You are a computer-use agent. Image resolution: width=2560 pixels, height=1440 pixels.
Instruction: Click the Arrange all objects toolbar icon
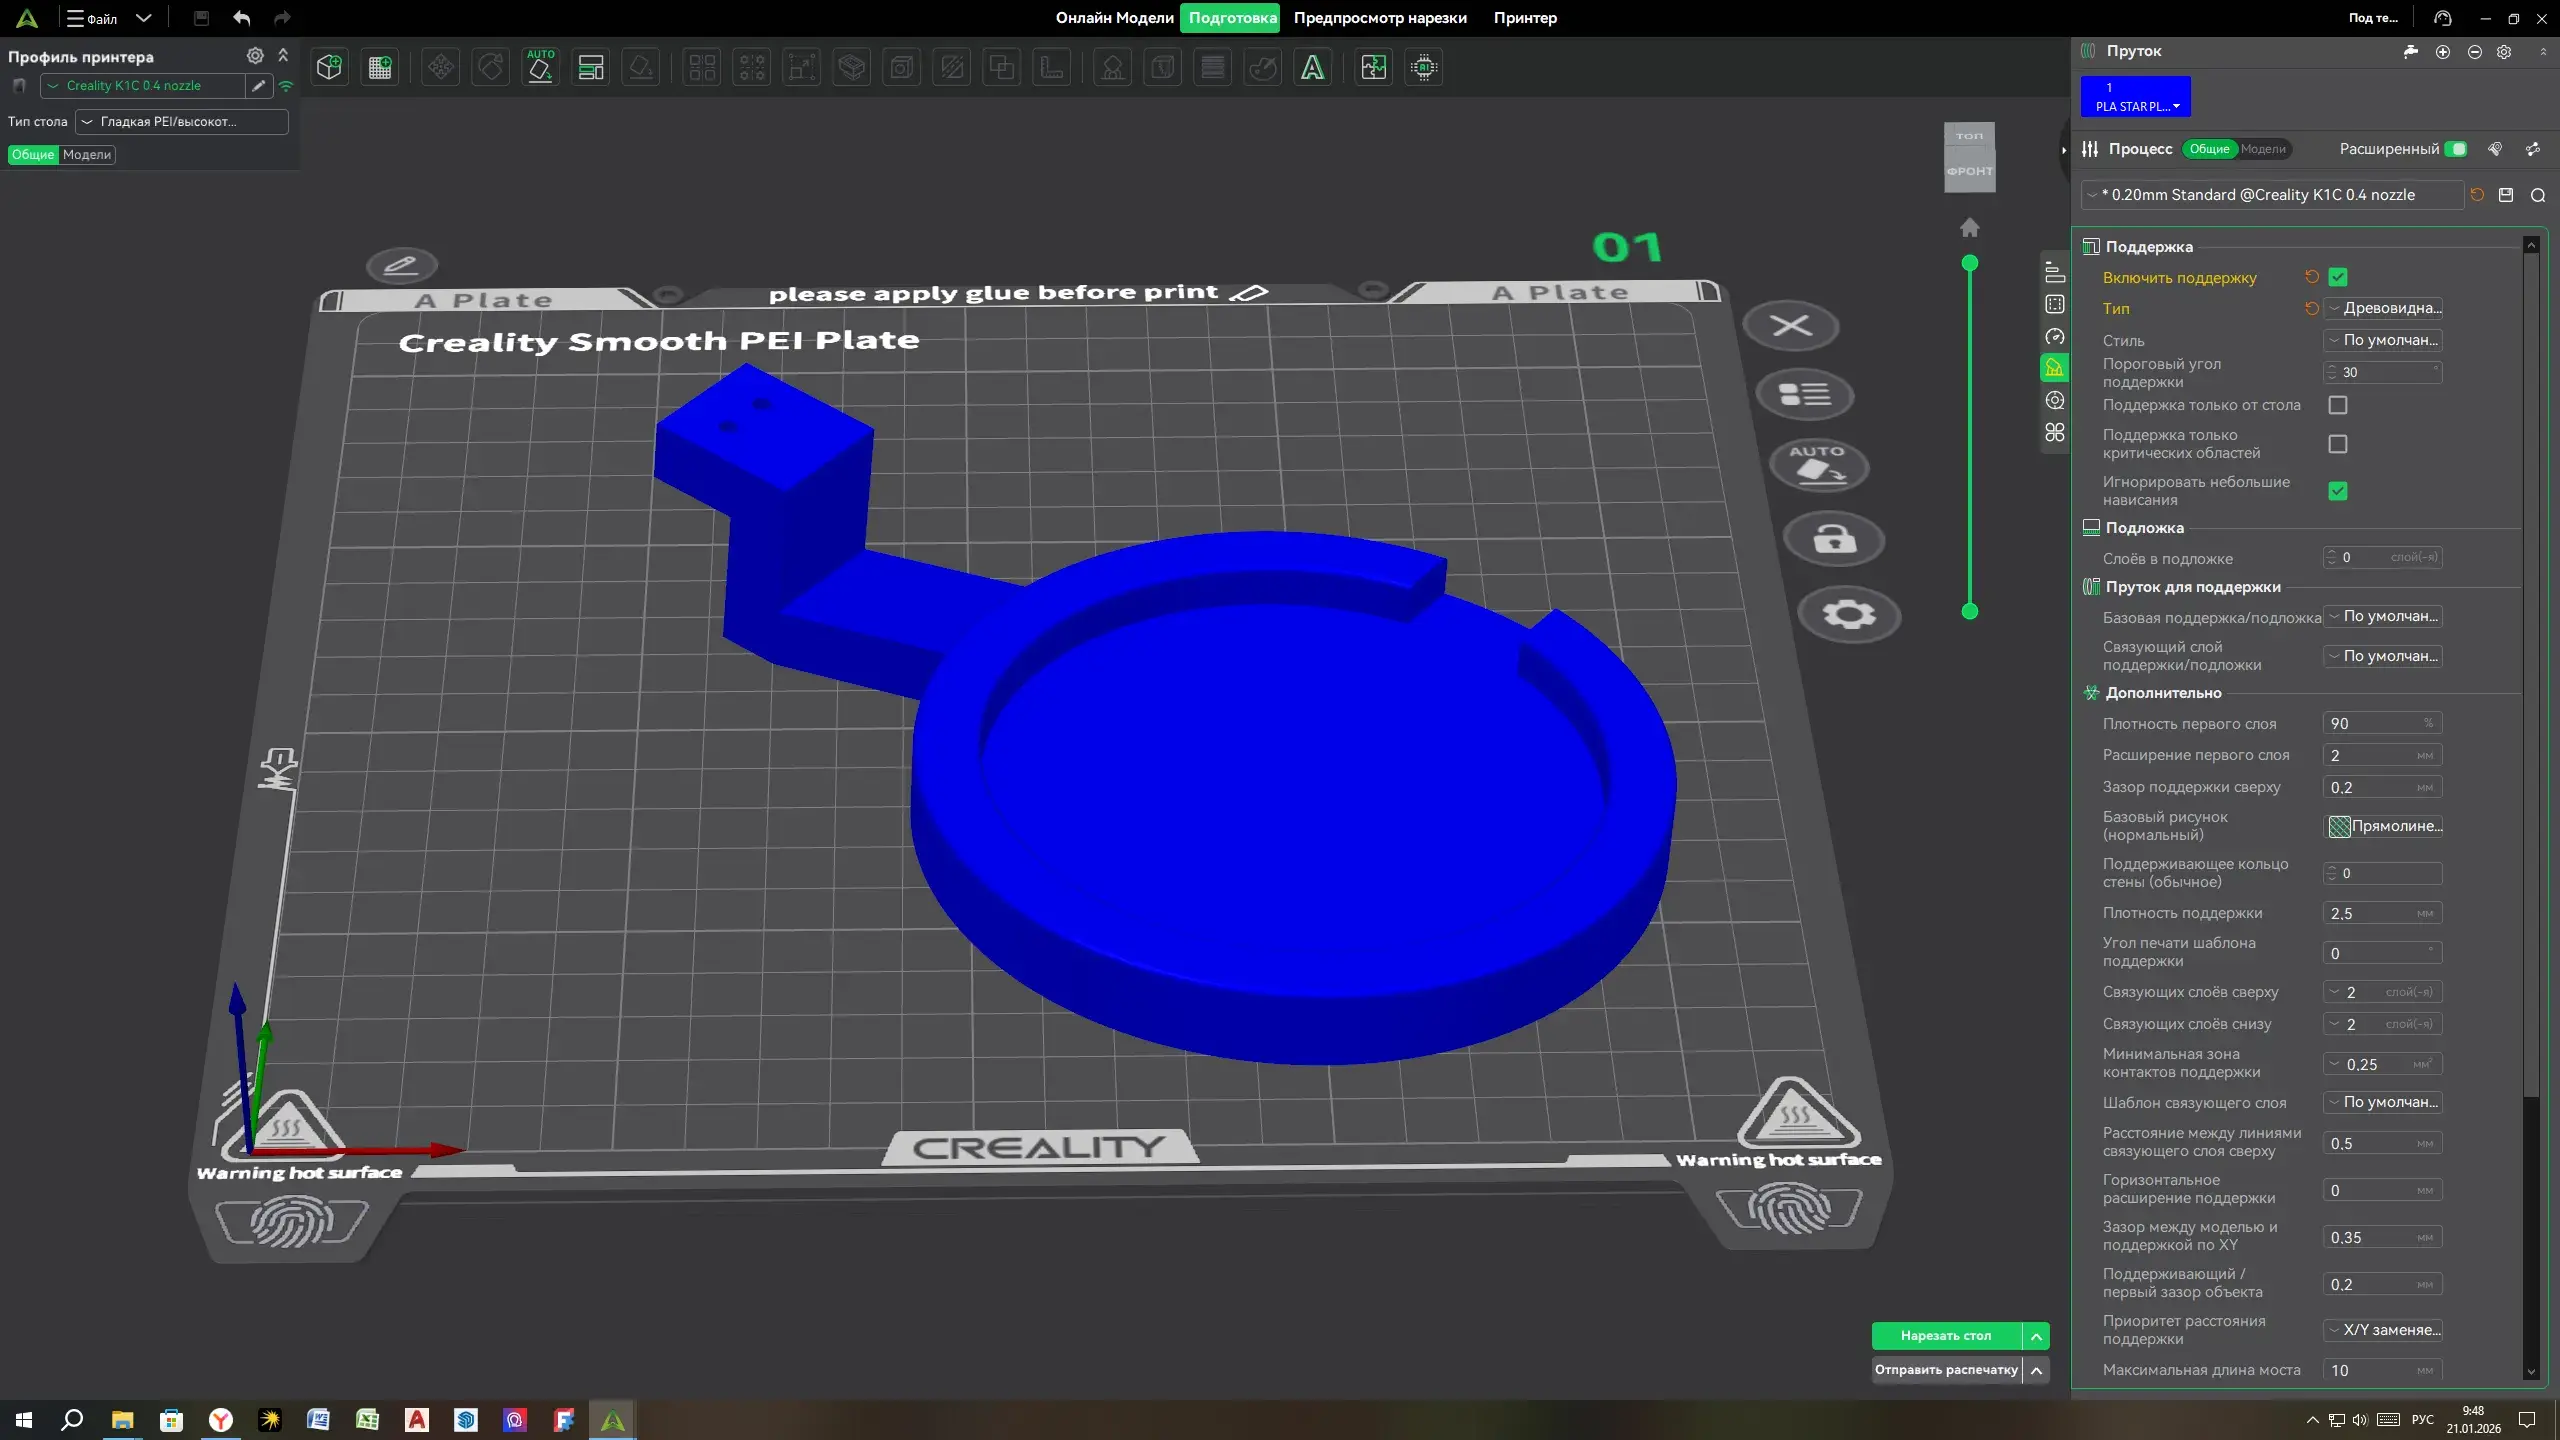click(x=591, y=67)
